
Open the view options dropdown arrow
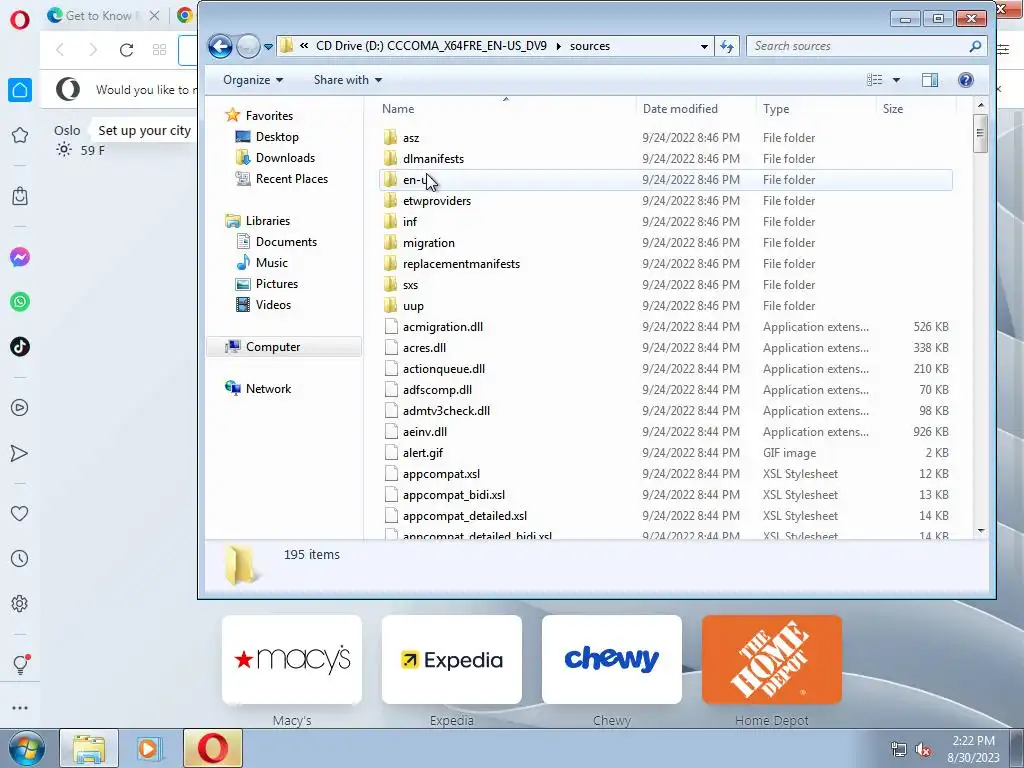coord(896,80)
